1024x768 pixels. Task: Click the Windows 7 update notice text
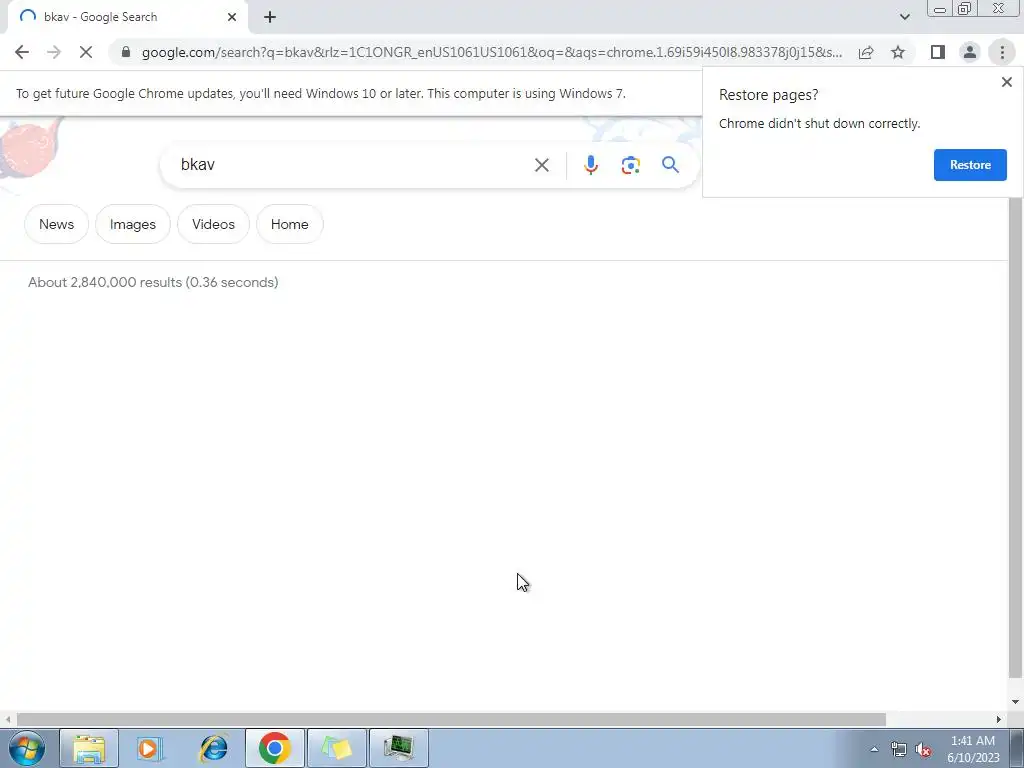pos(321,93)
